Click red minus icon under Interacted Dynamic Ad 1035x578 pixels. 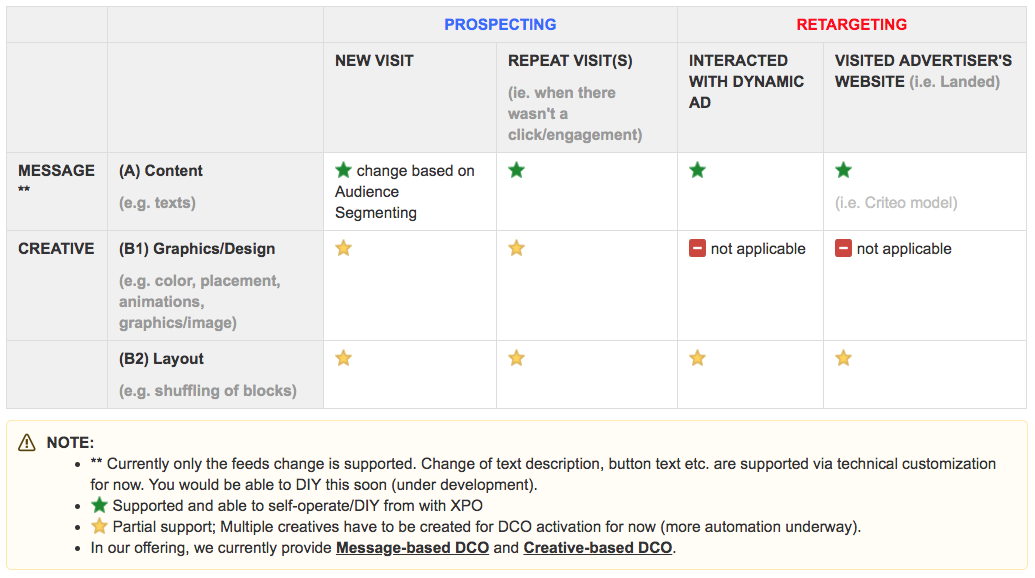tap(697, 248)
